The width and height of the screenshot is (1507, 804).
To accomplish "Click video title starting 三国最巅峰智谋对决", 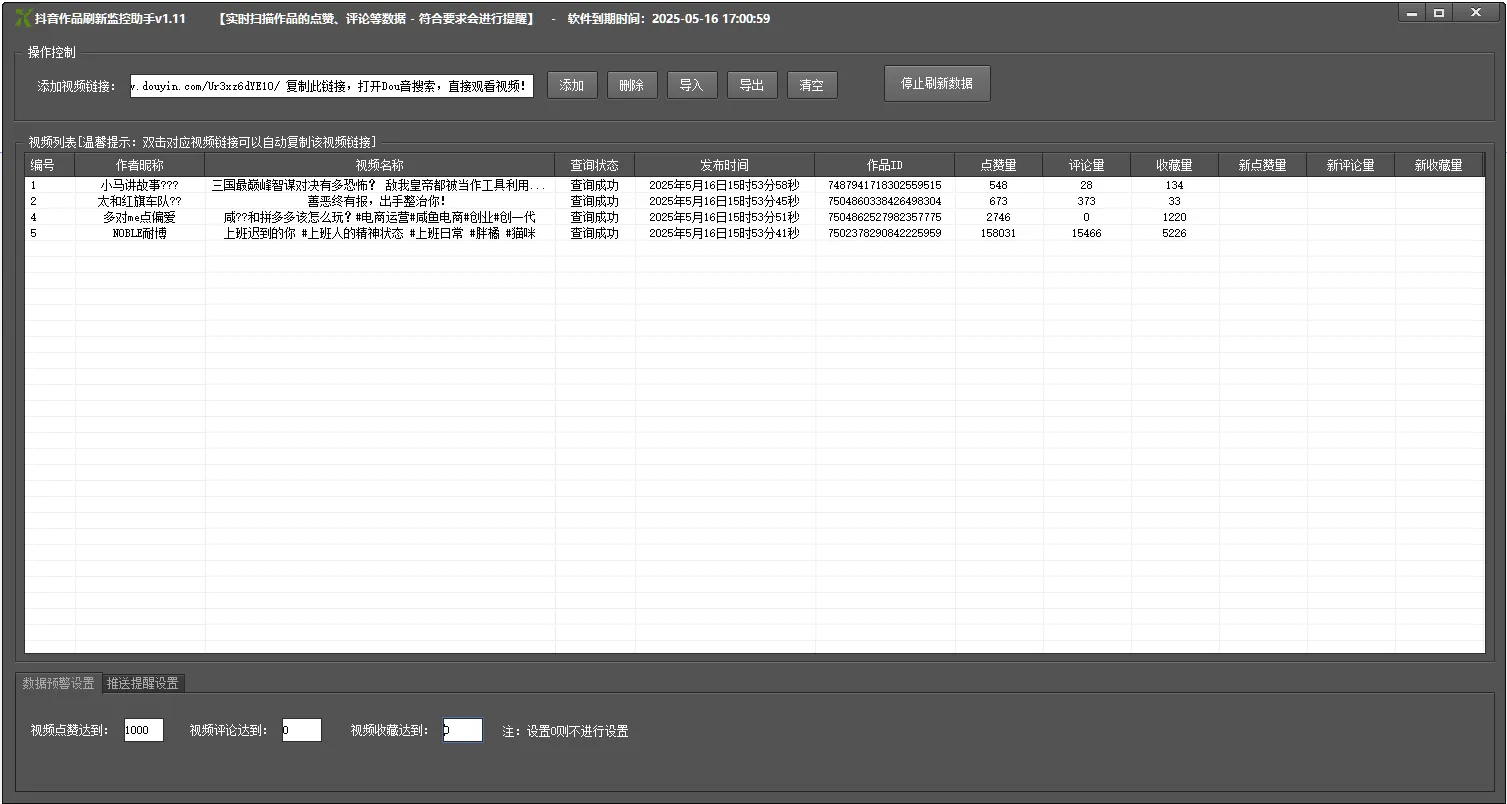I will pyautogui.click(x=380, y=185).
